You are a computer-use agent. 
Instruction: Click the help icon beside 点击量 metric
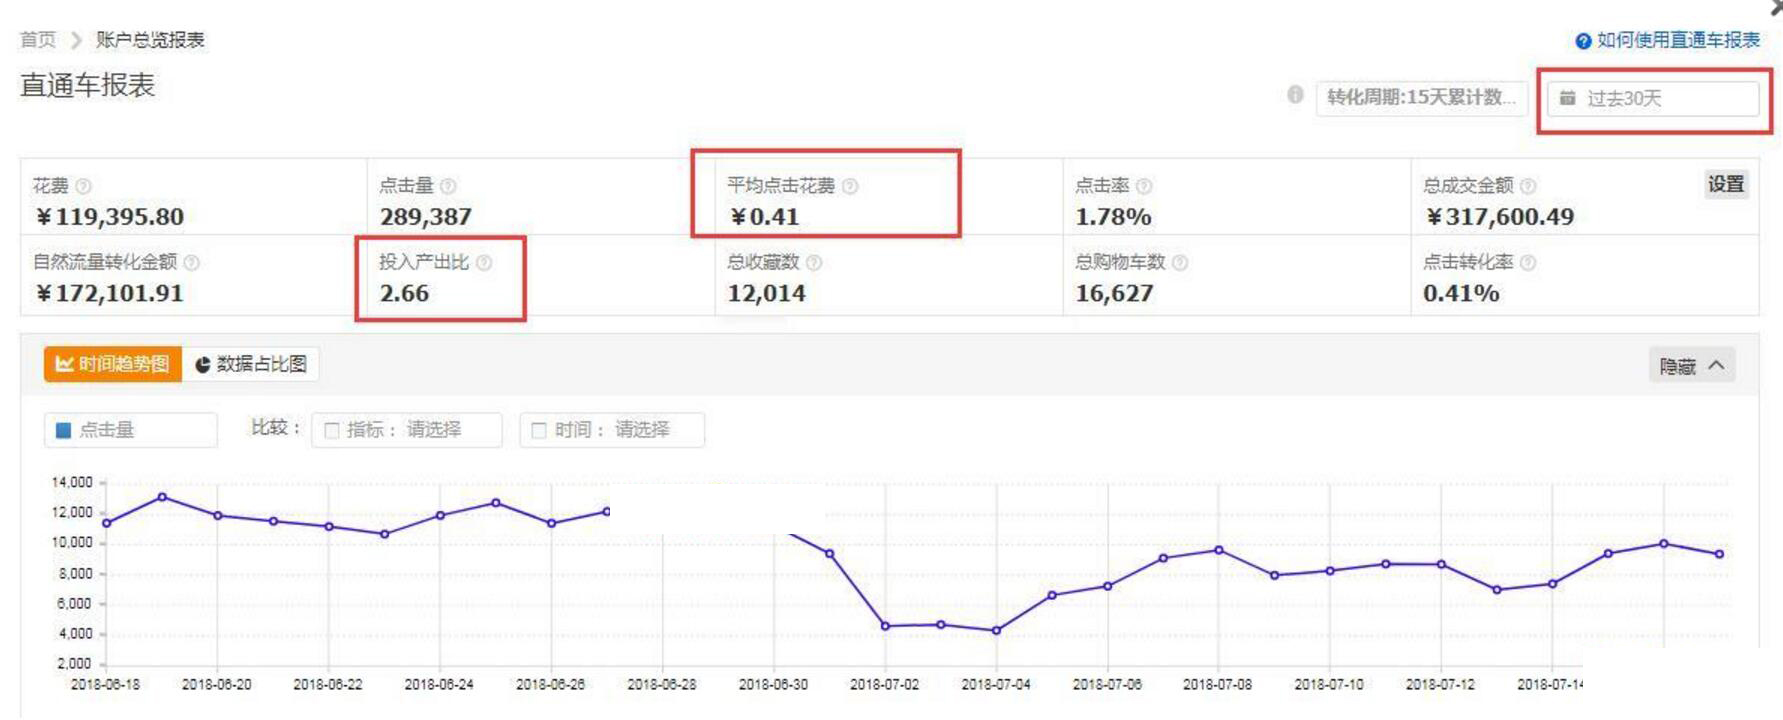click(x=448, y=186)
